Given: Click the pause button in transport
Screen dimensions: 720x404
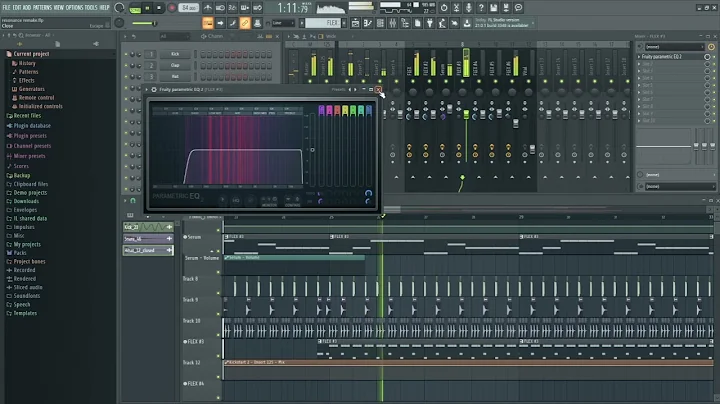Looking at the screenshot, I should 147,8.
